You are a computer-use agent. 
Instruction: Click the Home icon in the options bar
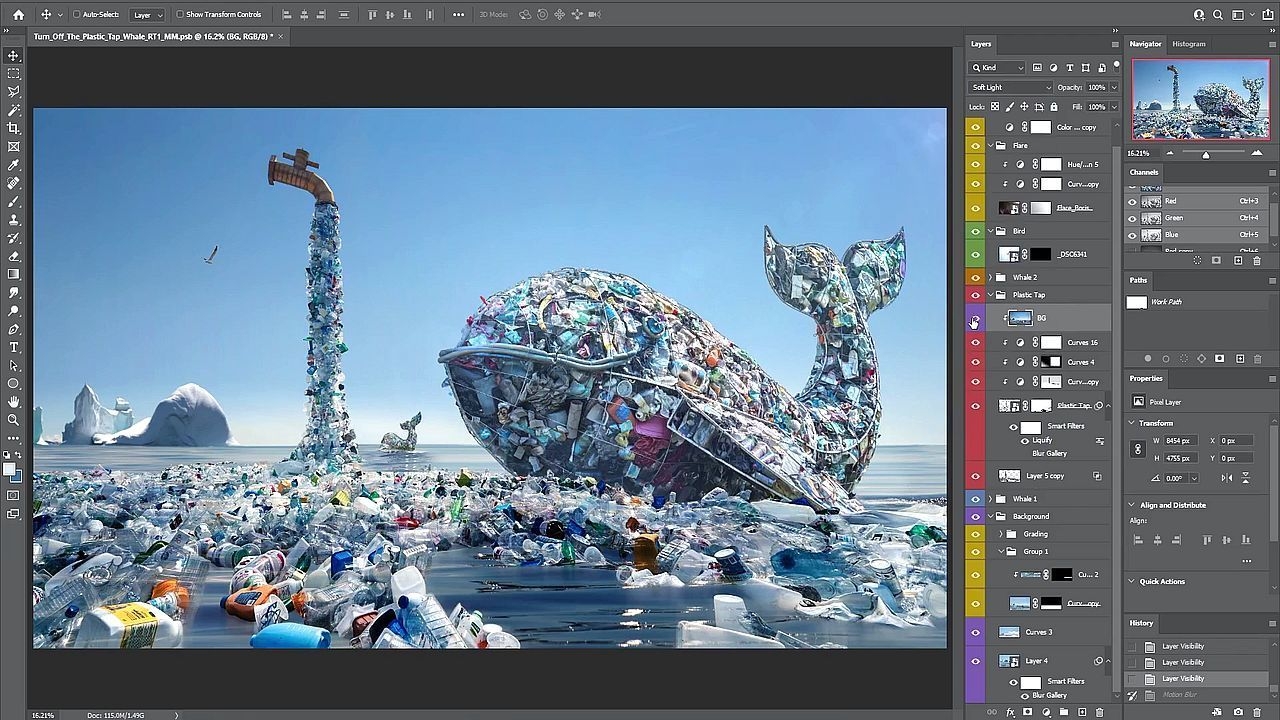coord(18,14)
